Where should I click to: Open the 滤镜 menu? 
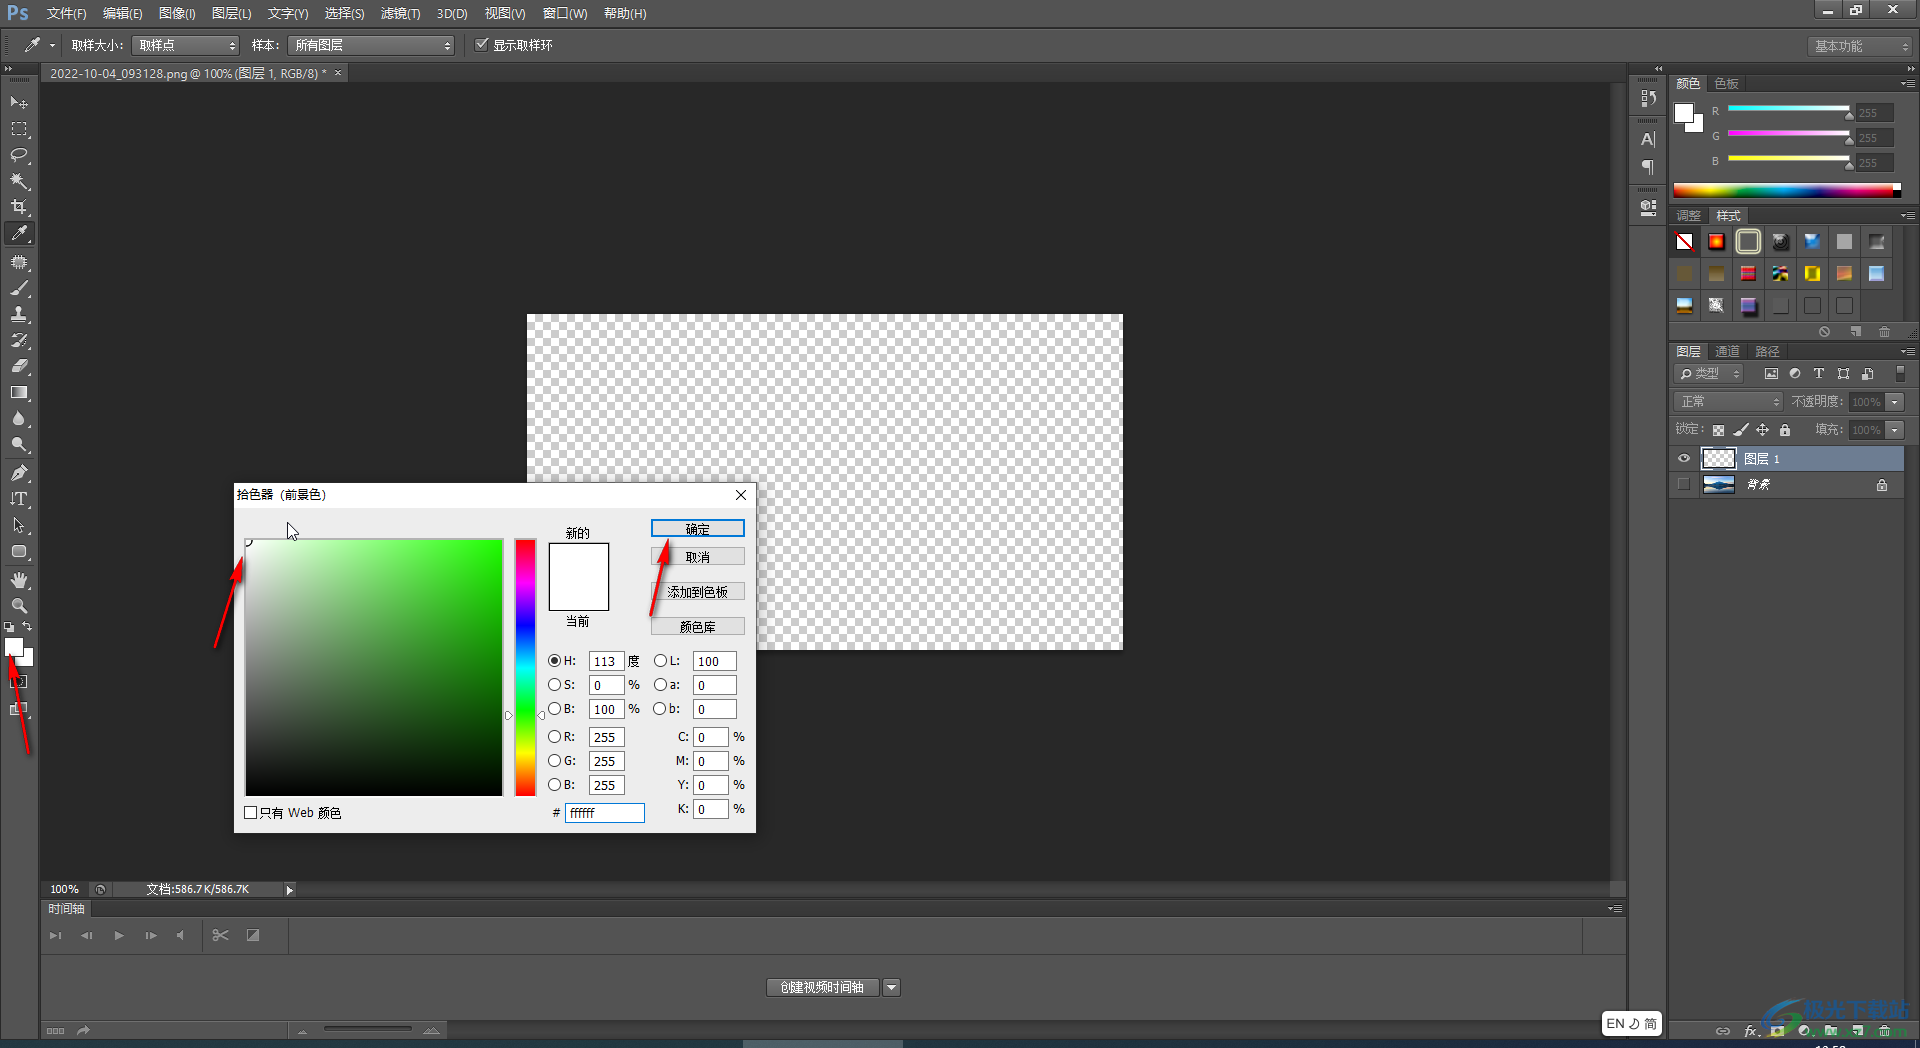click(400, 14)
